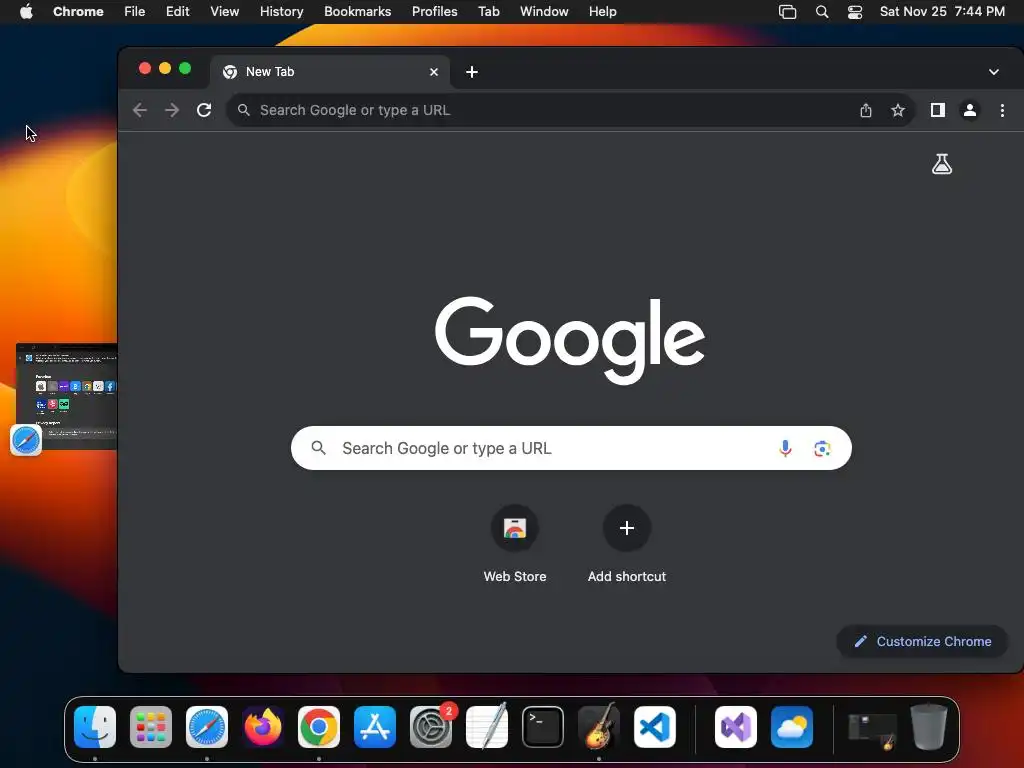Share this page from the address bar

point(866,110)
